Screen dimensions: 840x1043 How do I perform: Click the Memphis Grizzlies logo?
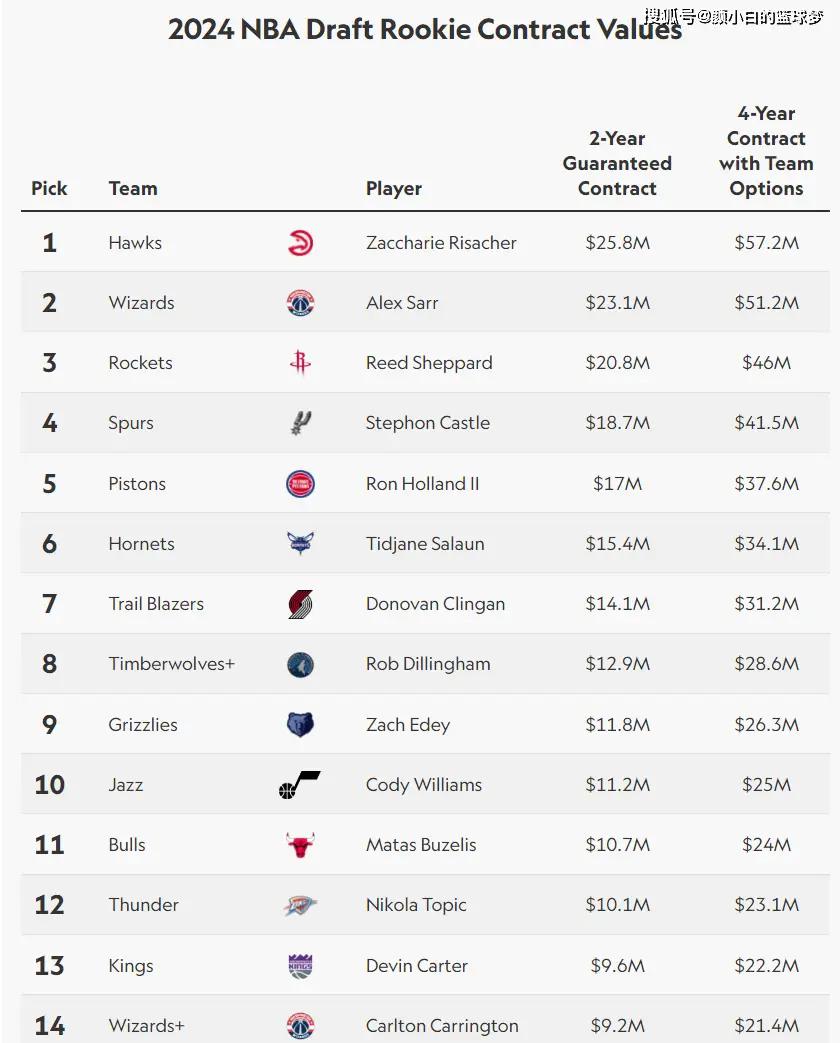300,724
